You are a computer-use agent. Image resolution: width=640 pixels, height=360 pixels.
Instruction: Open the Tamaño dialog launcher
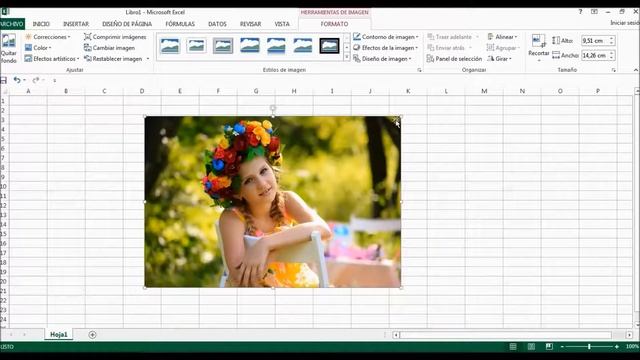coord(613,70)
